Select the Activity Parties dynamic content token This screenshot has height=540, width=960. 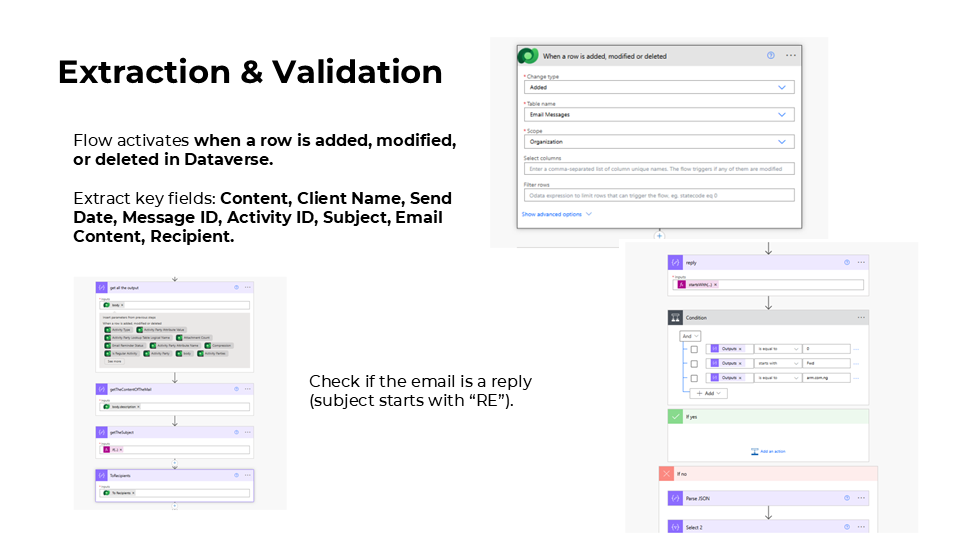(x=212, y=353)
